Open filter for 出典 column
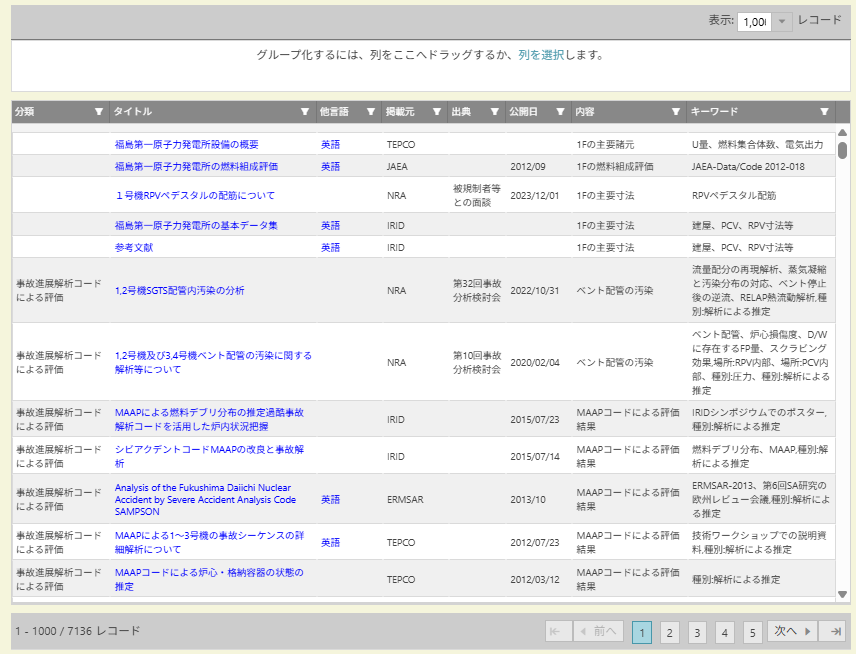The width and height of the screenshot is (856, 654). tap(495, 111)
